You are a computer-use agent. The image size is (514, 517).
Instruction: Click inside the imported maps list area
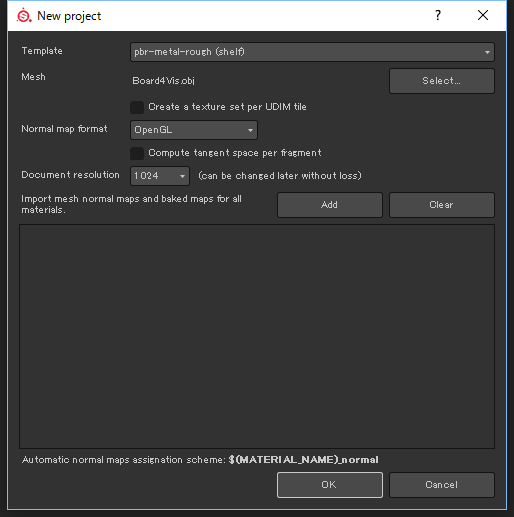pyautogui.click(x=257, y=336)
